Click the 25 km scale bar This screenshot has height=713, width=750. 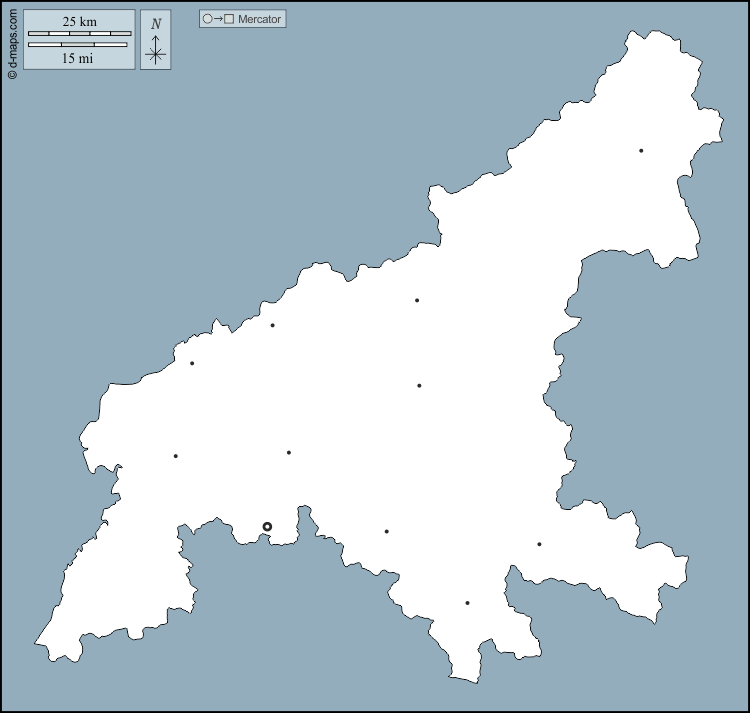tap(79, 33)
